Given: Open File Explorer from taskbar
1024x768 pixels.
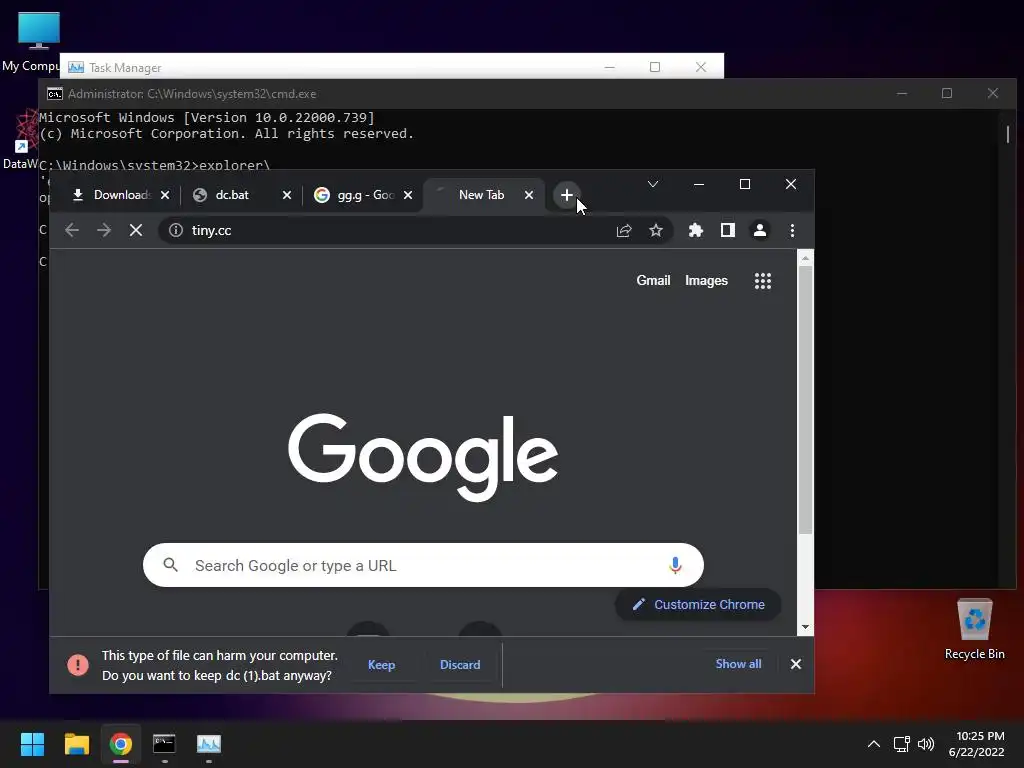Looking at the screenshot, I should pos(76,744).
